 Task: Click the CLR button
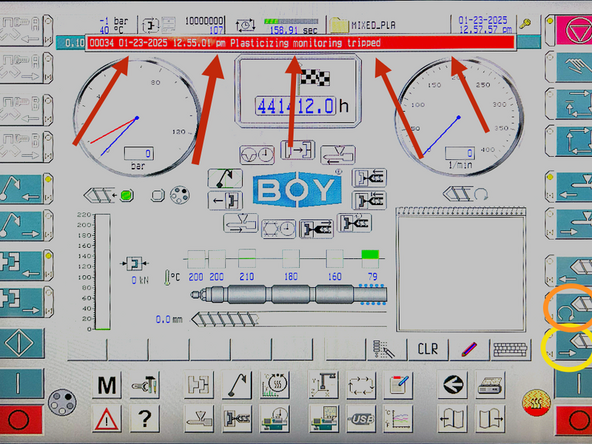click(x=428, y=350)
